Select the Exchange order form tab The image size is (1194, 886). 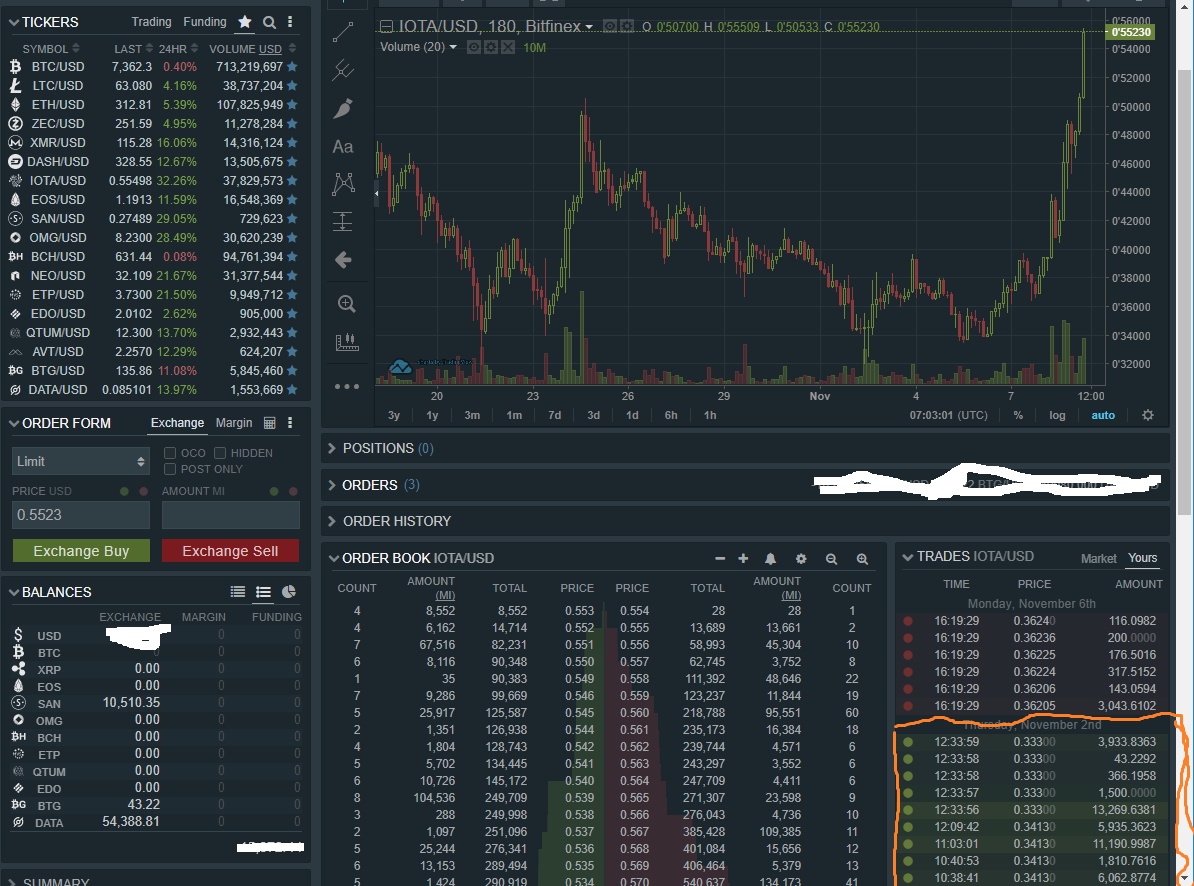pos(177,423)
